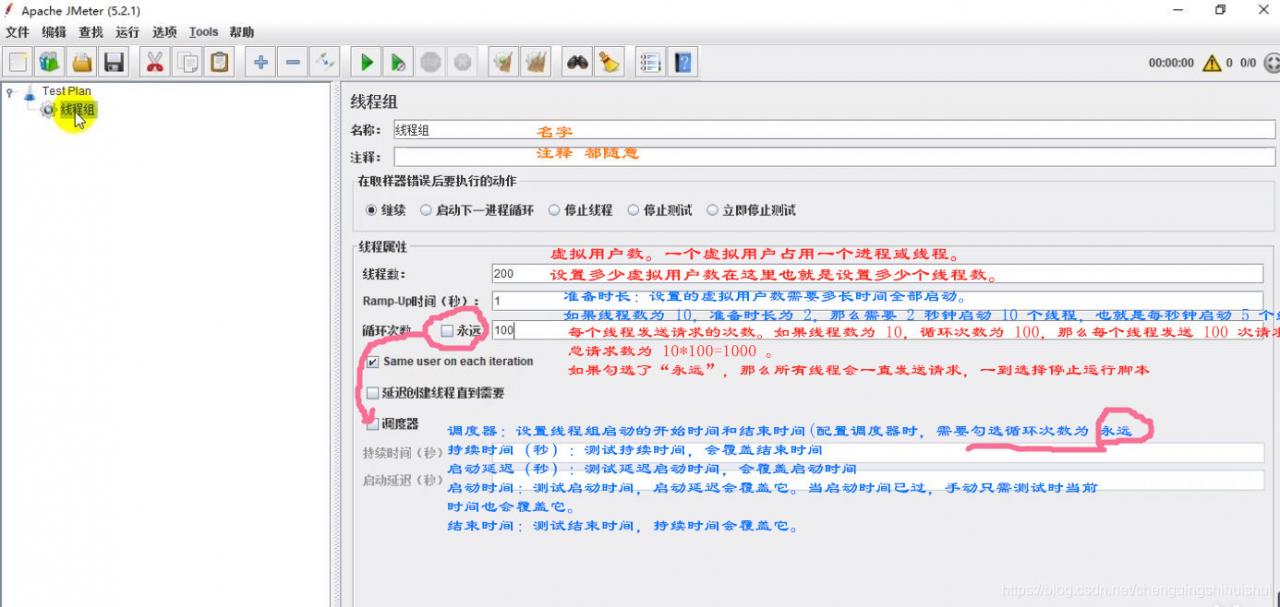Click the Cut scissors icon

(x=155, y=62)
